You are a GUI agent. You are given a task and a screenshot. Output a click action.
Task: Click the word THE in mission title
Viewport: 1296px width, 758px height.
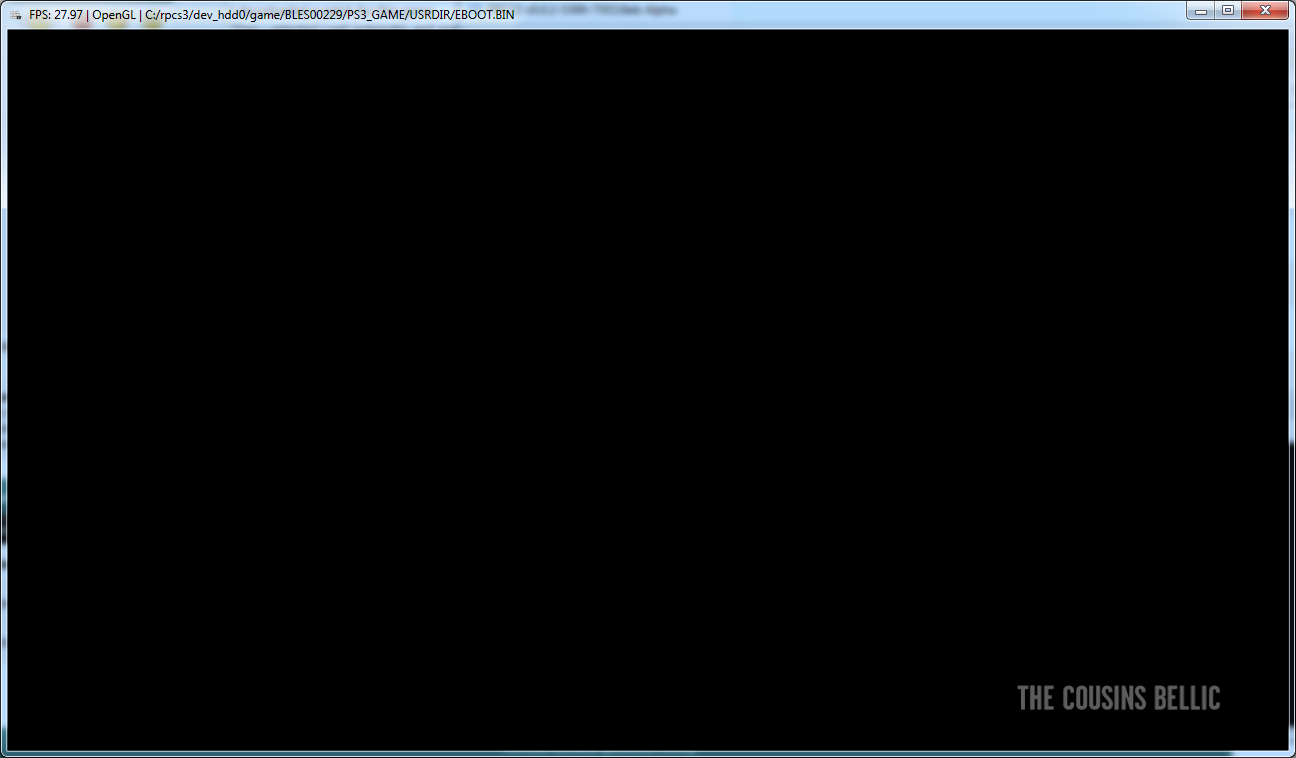click(x=1036, y=698)
